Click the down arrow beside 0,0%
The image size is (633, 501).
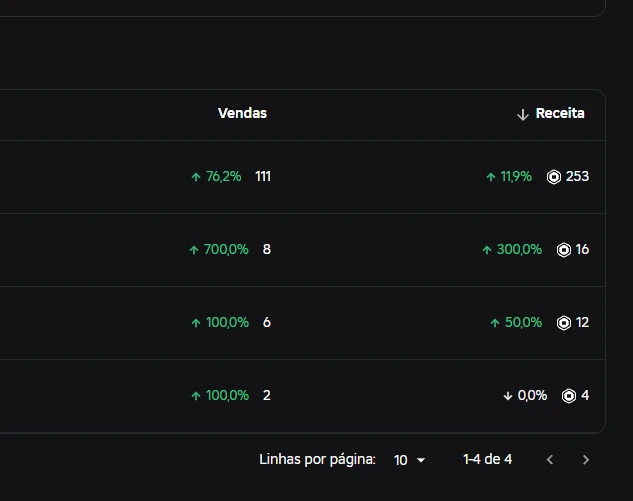pyautogui.click(x=508, y=396)
